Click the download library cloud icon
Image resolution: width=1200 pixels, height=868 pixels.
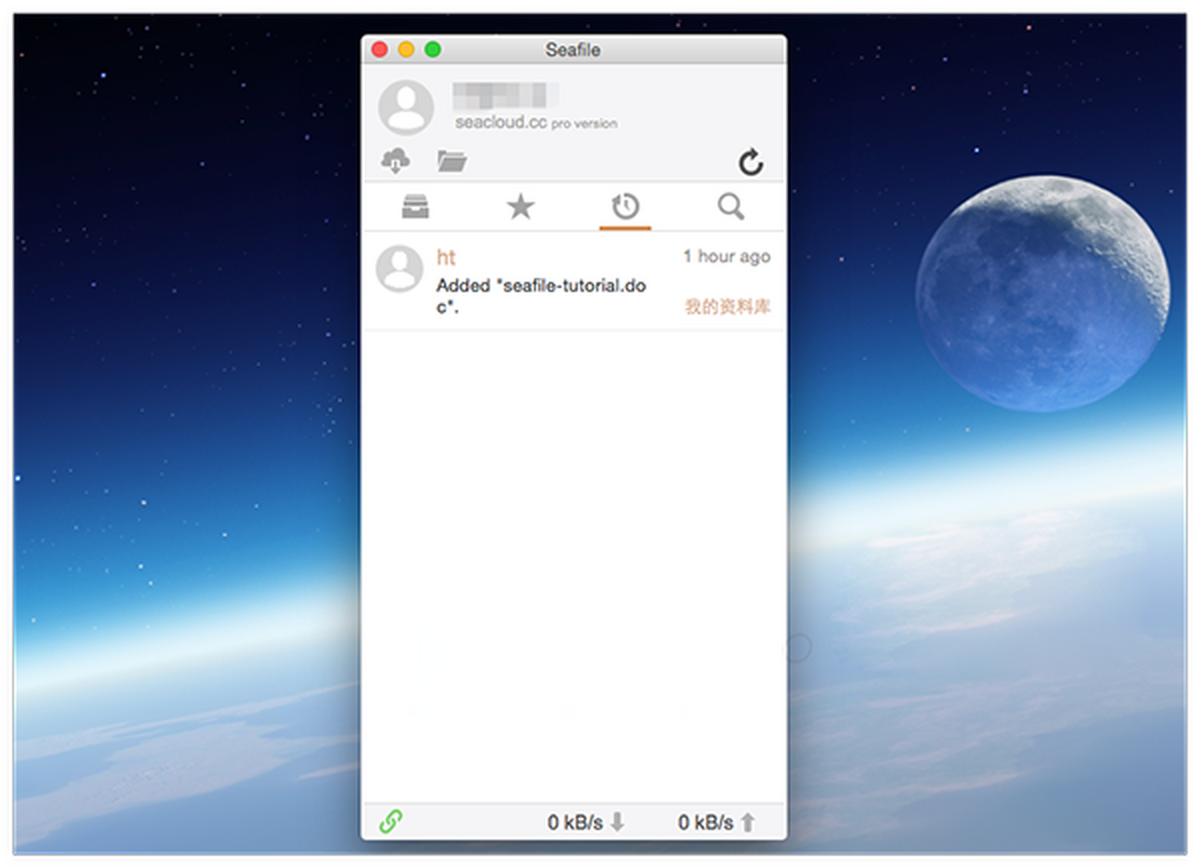pos(396,160)
